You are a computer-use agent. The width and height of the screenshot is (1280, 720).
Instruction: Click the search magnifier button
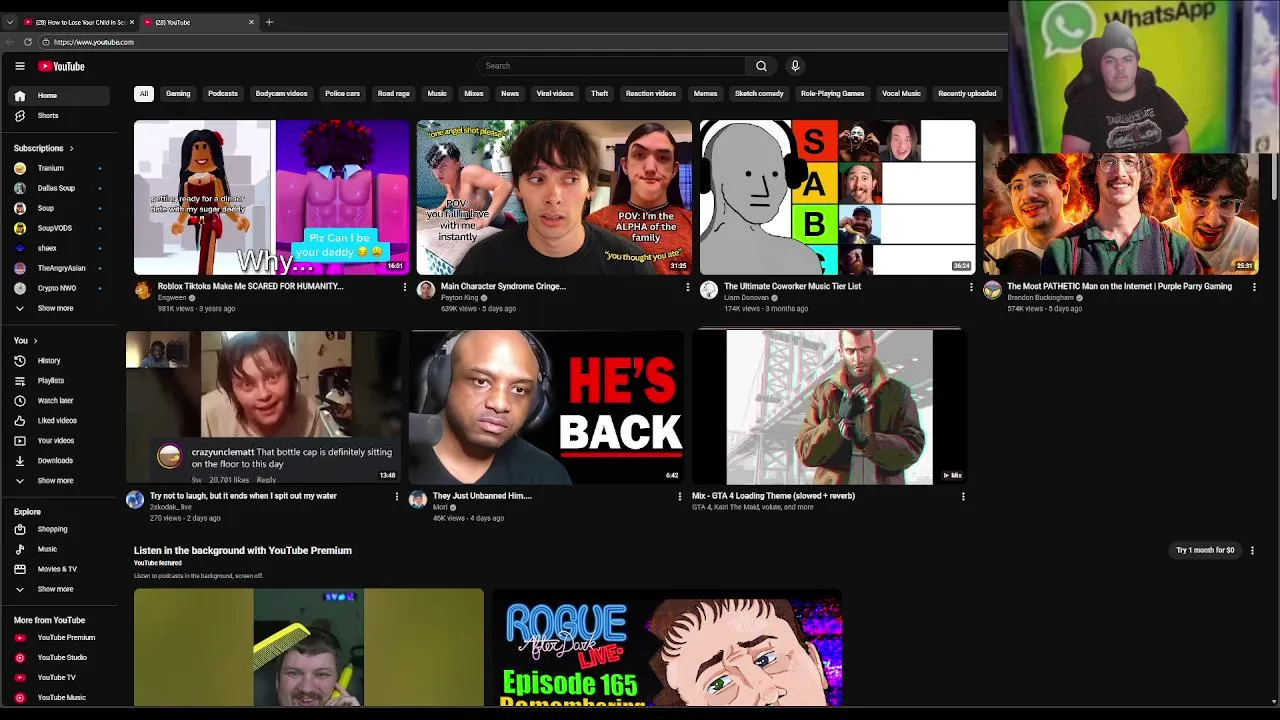pyautogui.click(x=761, y=66)
